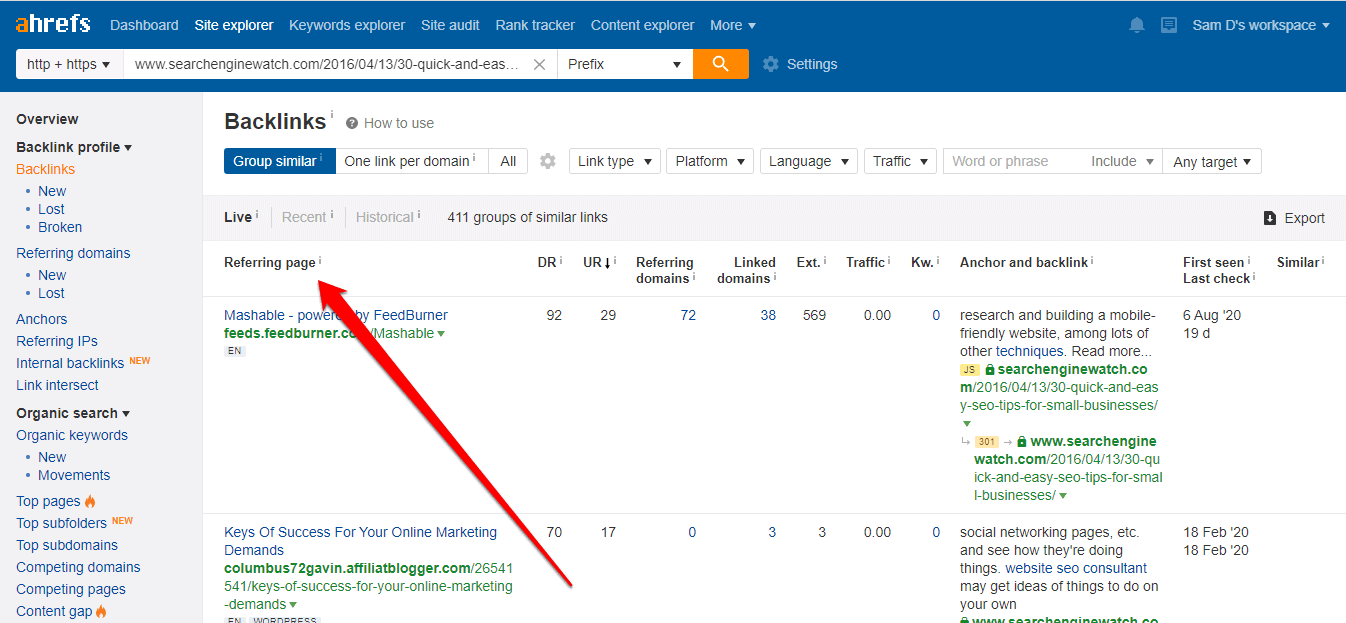Image resolution: width=1346 pixels, height=623 pixels.
Task: Open Organic keywords in the sidebar
Action: pyautogui.click(x=72, y=435)
